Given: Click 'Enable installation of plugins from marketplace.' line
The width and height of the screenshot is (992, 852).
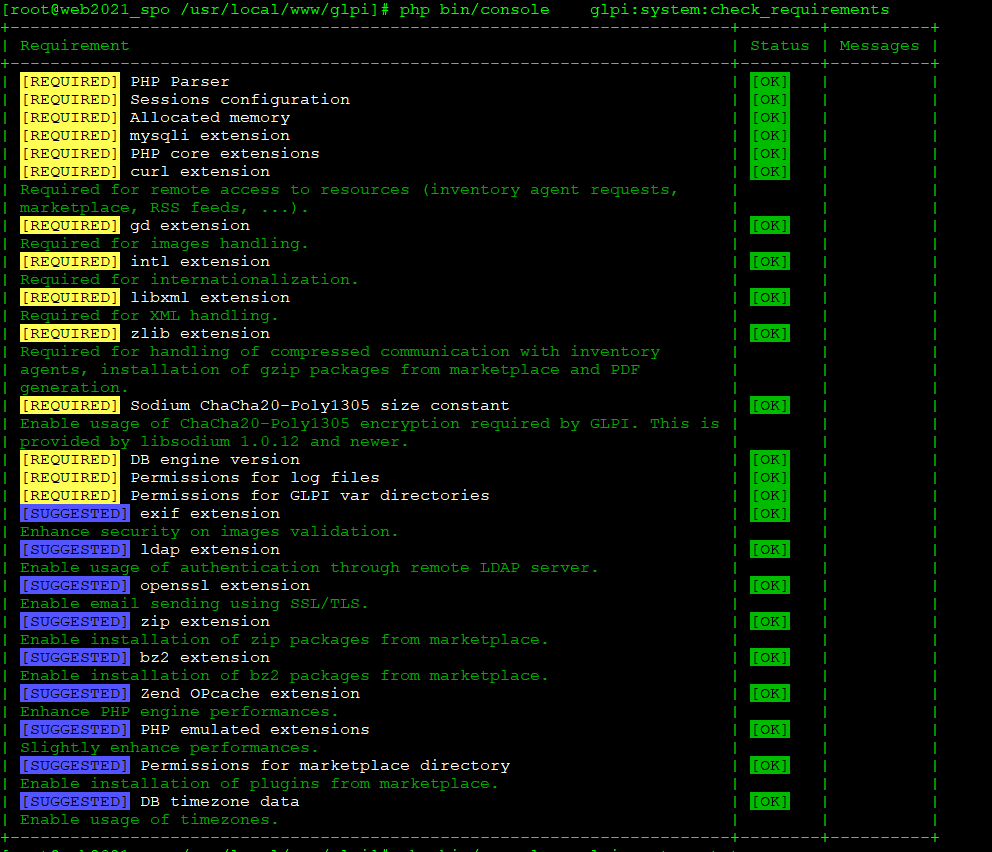Looking at the screenshot, I should click(x=259, y=784).
